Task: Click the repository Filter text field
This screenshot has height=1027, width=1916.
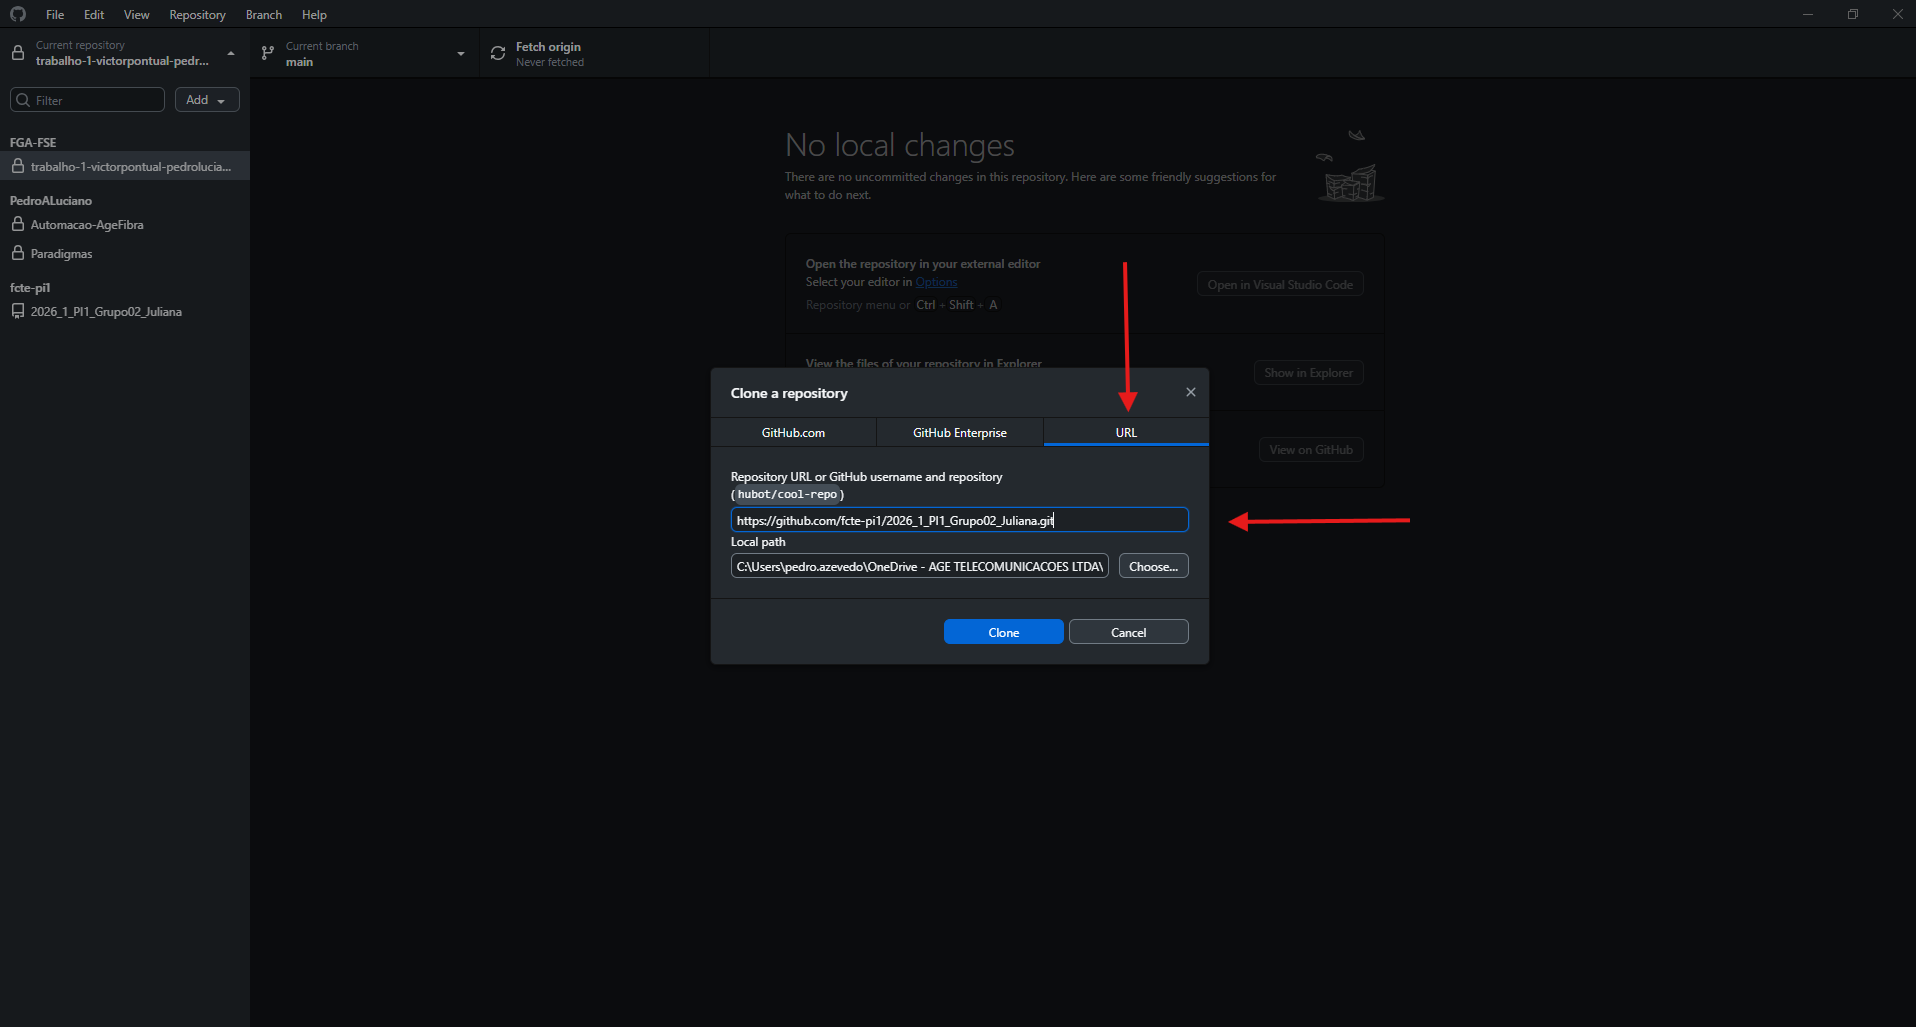Action: (x=87, y=100)
